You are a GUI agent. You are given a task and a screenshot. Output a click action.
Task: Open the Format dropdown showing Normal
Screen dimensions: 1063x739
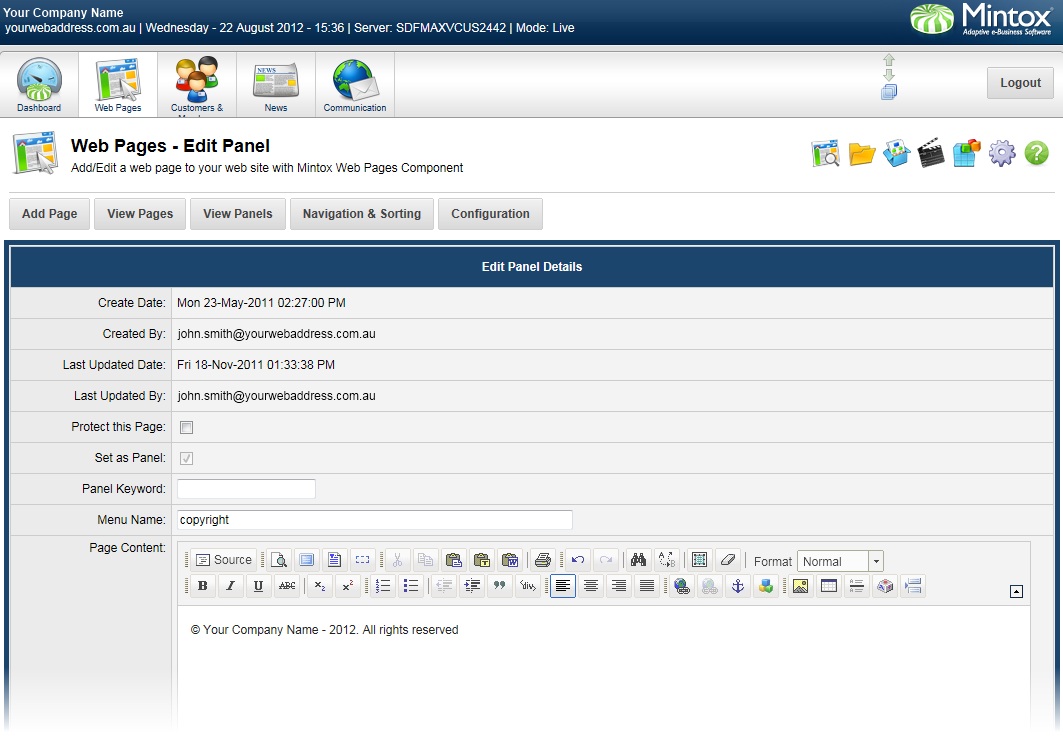pos(839,561)
